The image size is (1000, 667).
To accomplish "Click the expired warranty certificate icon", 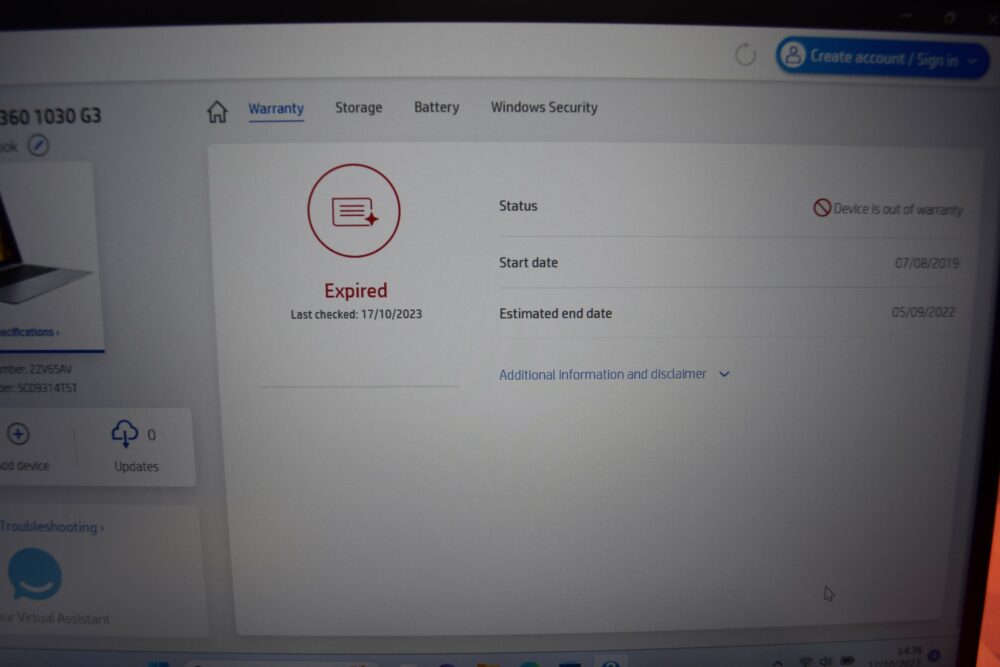I will (x=354, y=211).
